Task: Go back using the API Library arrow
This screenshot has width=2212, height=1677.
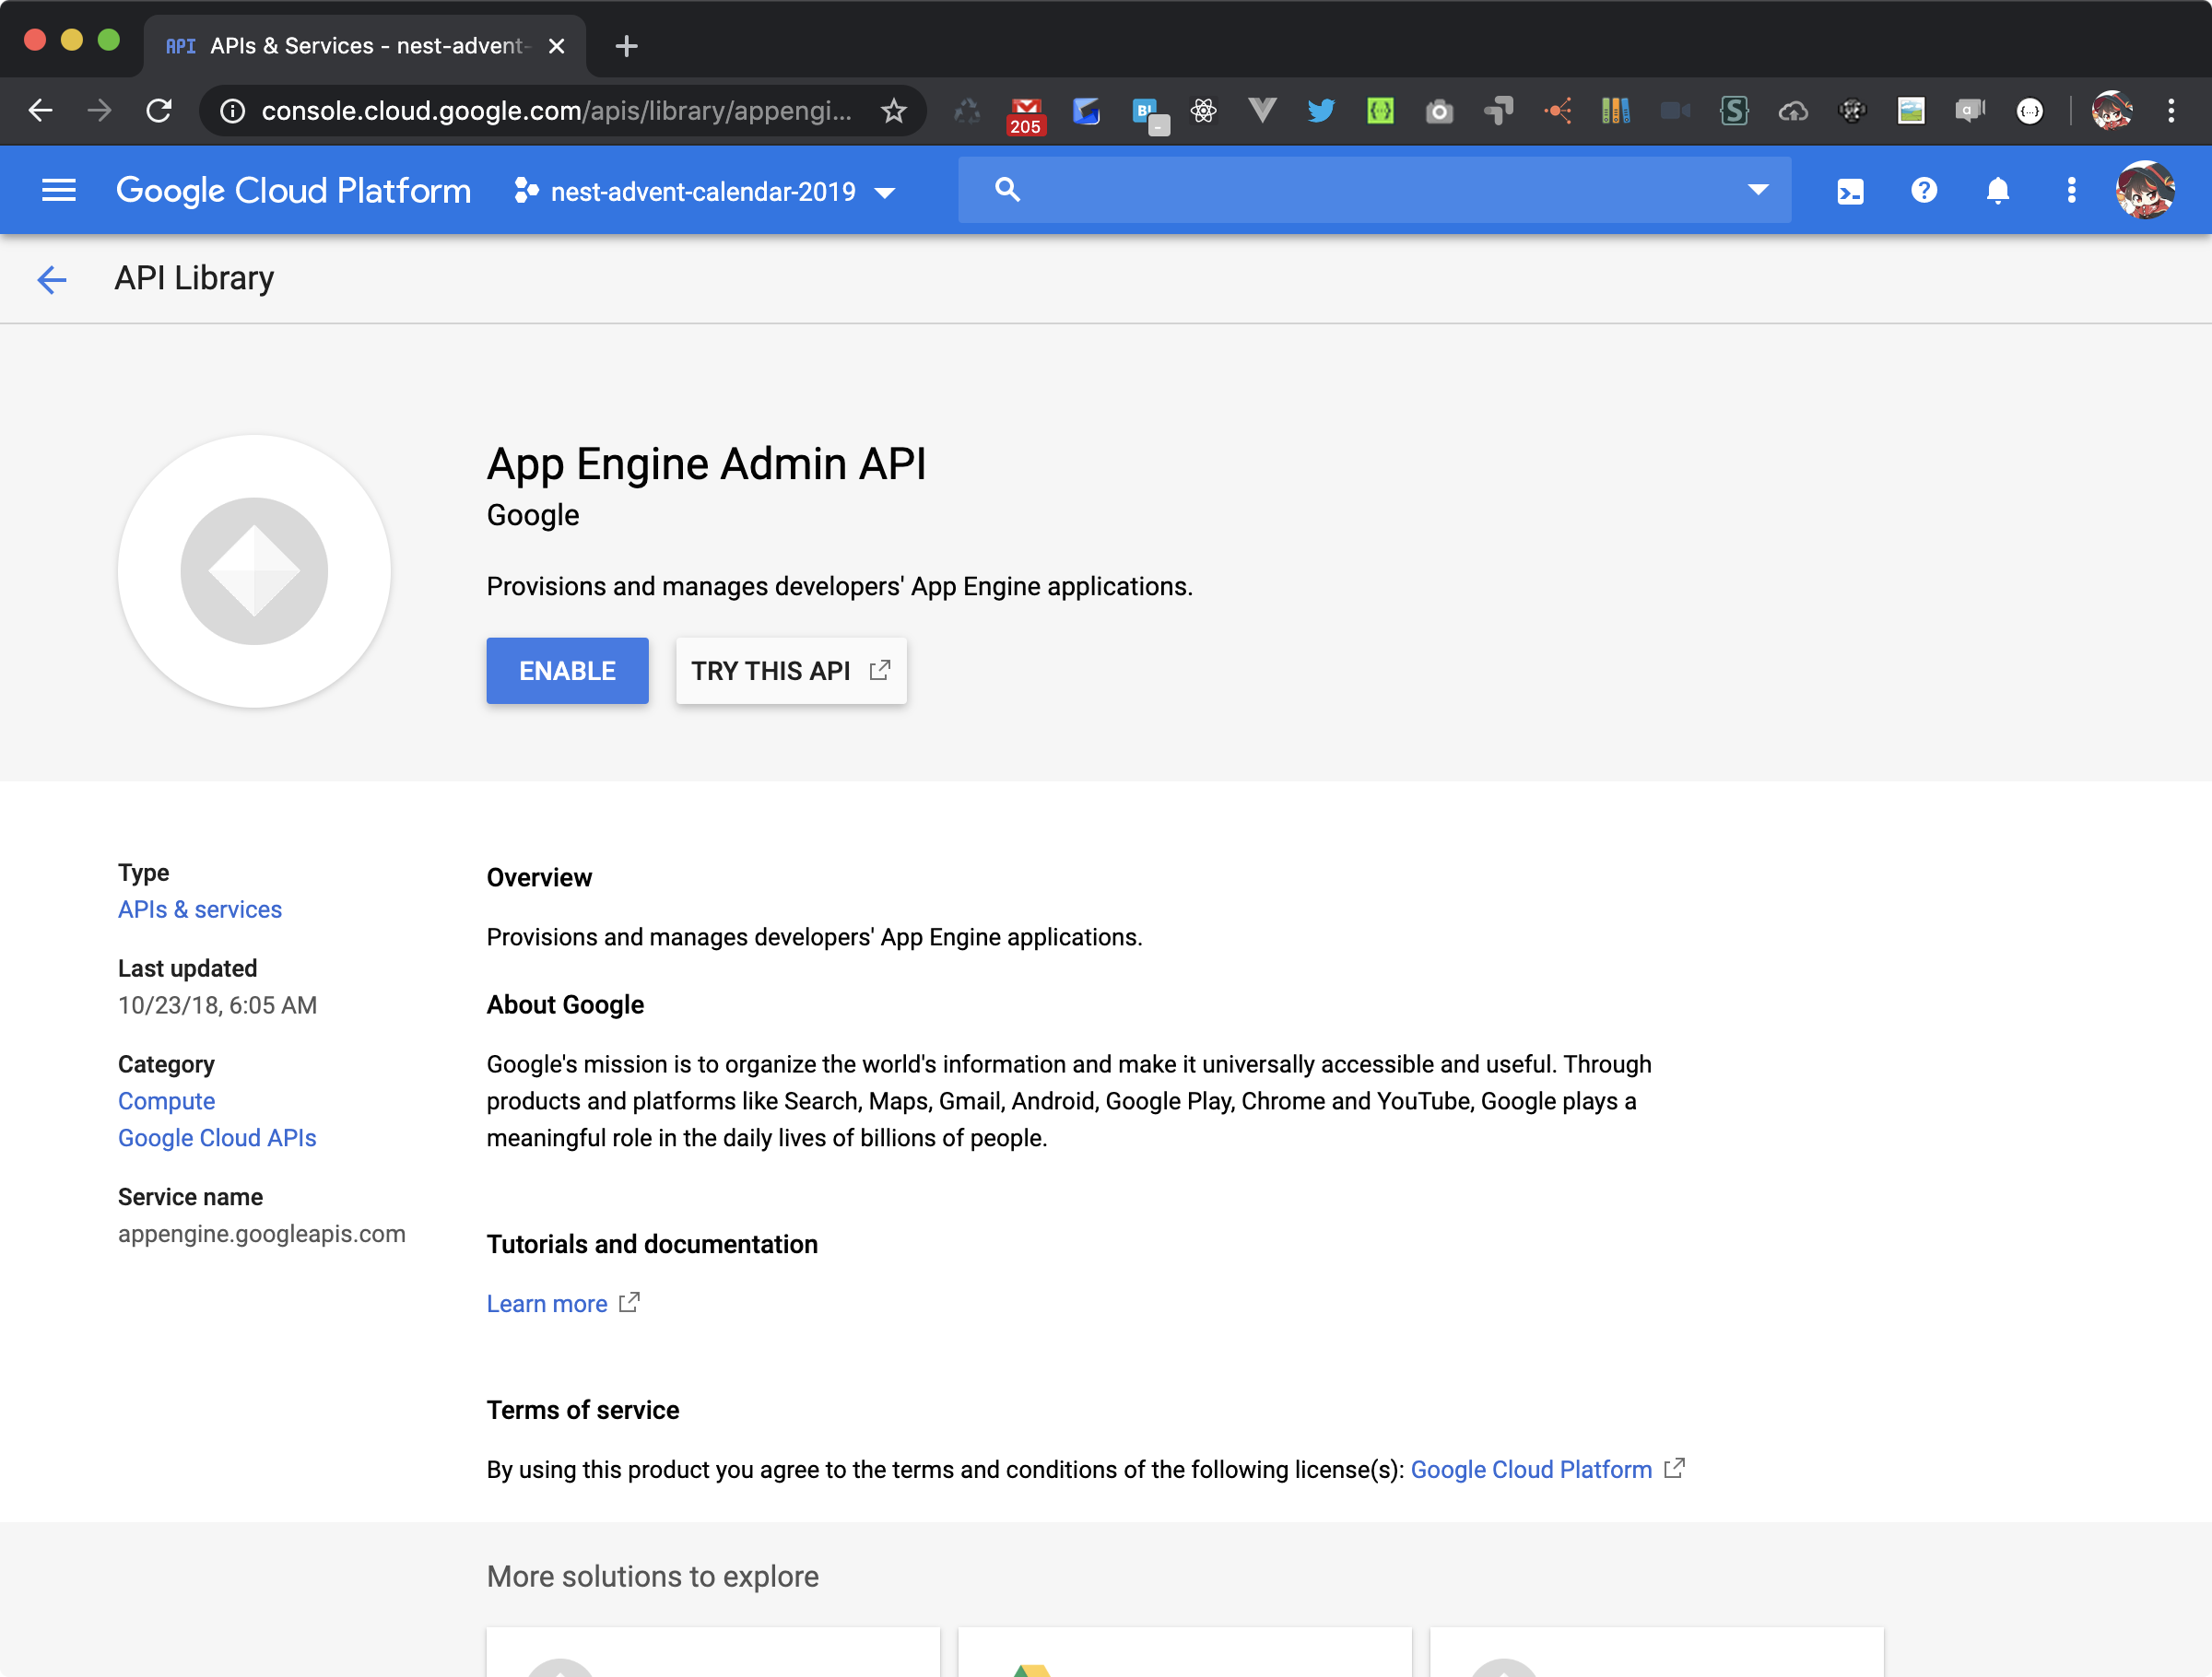Action: point(52,279)
